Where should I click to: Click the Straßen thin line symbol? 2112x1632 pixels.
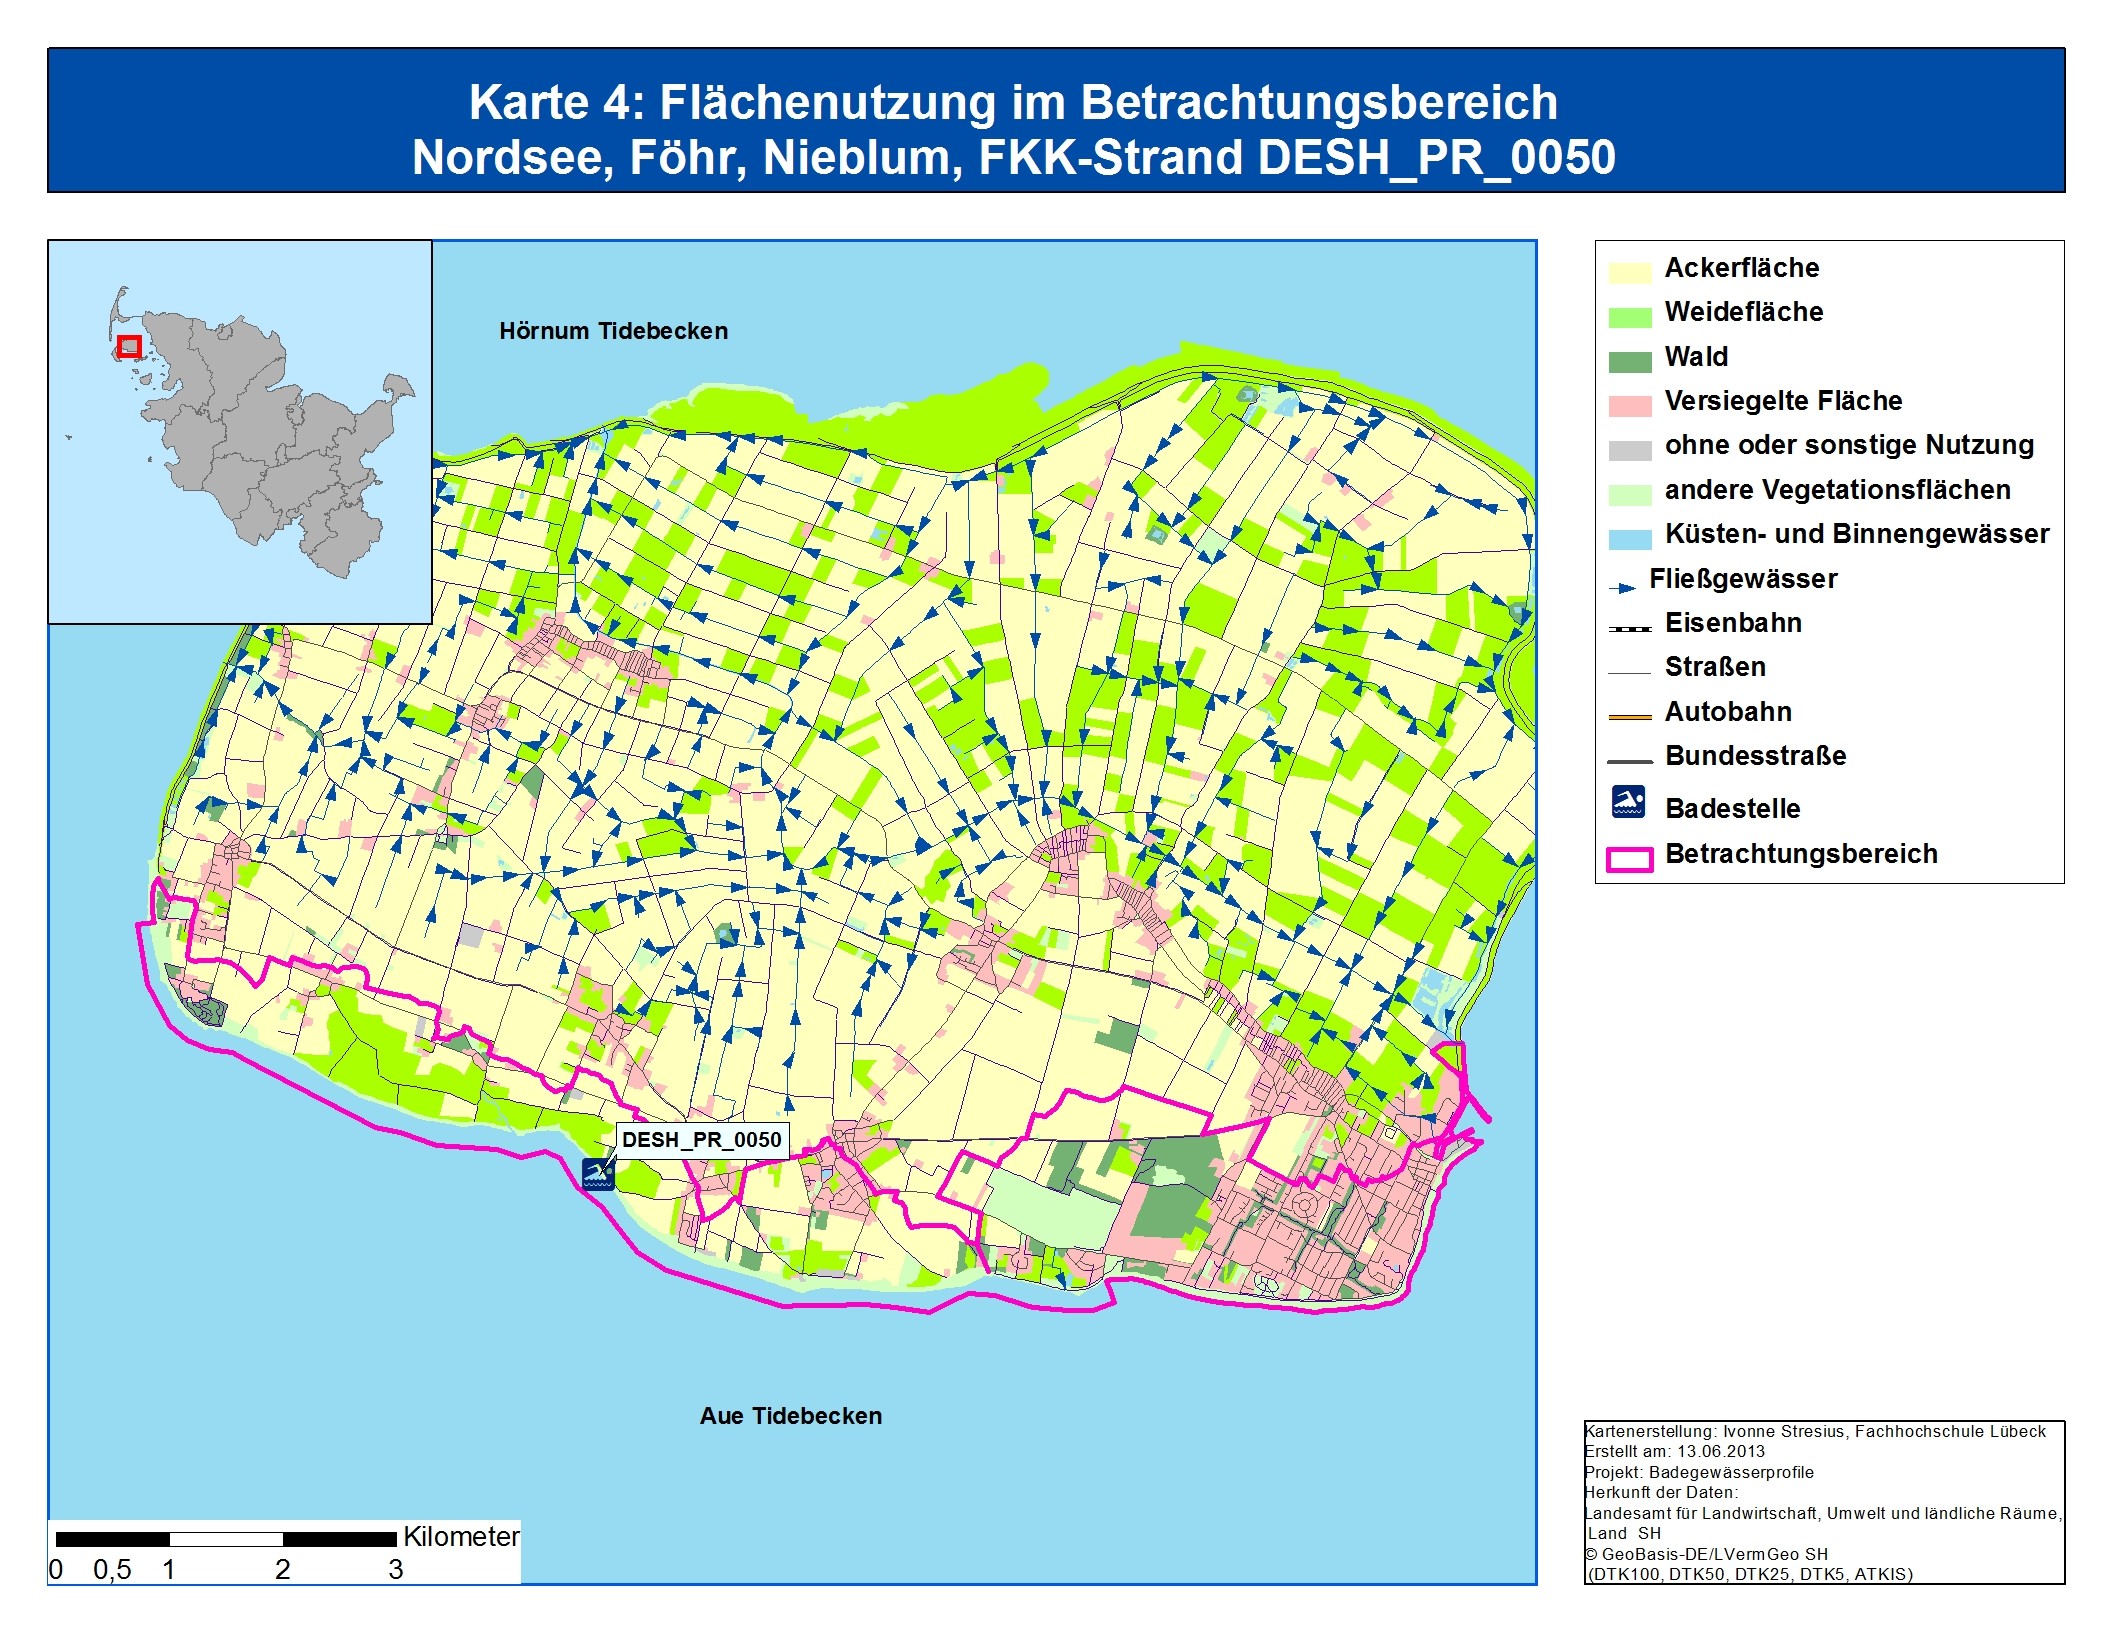[x=1630, y=673]
